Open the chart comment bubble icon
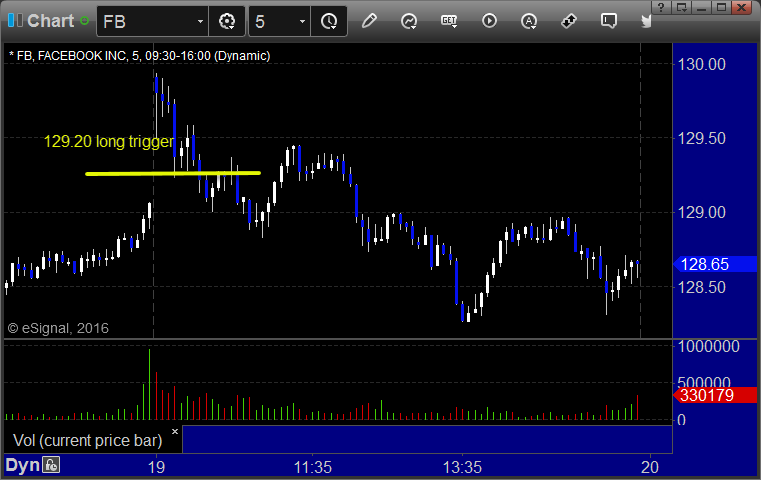The width and height of the screenshot is (761, 480). [x=608, y=21]
